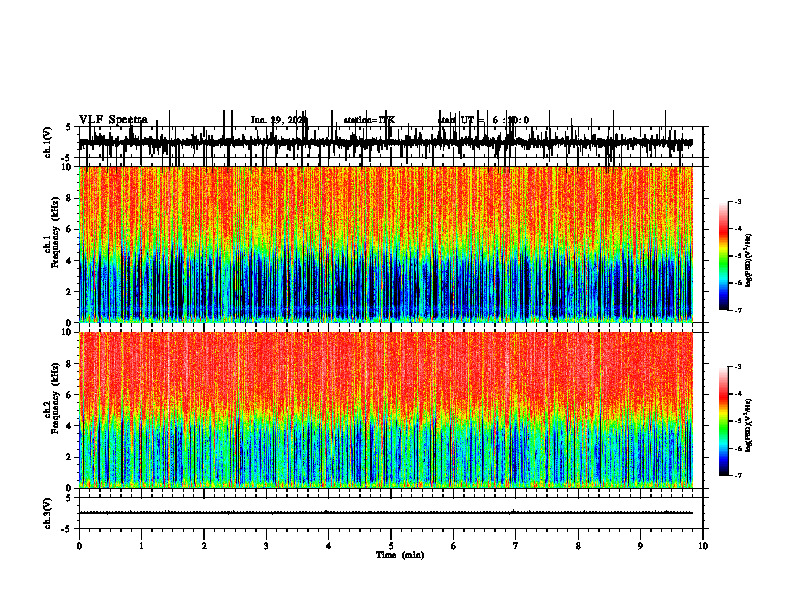Image resolution: width=792 pixels, height=612 pixels.
Task: Click the time axis tick label "2"
Action: point(204,546)
